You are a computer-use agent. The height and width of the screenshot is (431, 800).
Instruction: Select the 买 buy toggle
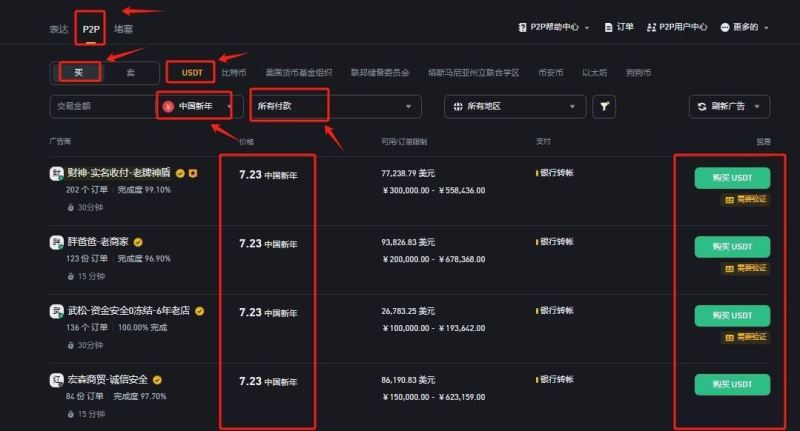point(79,72)
